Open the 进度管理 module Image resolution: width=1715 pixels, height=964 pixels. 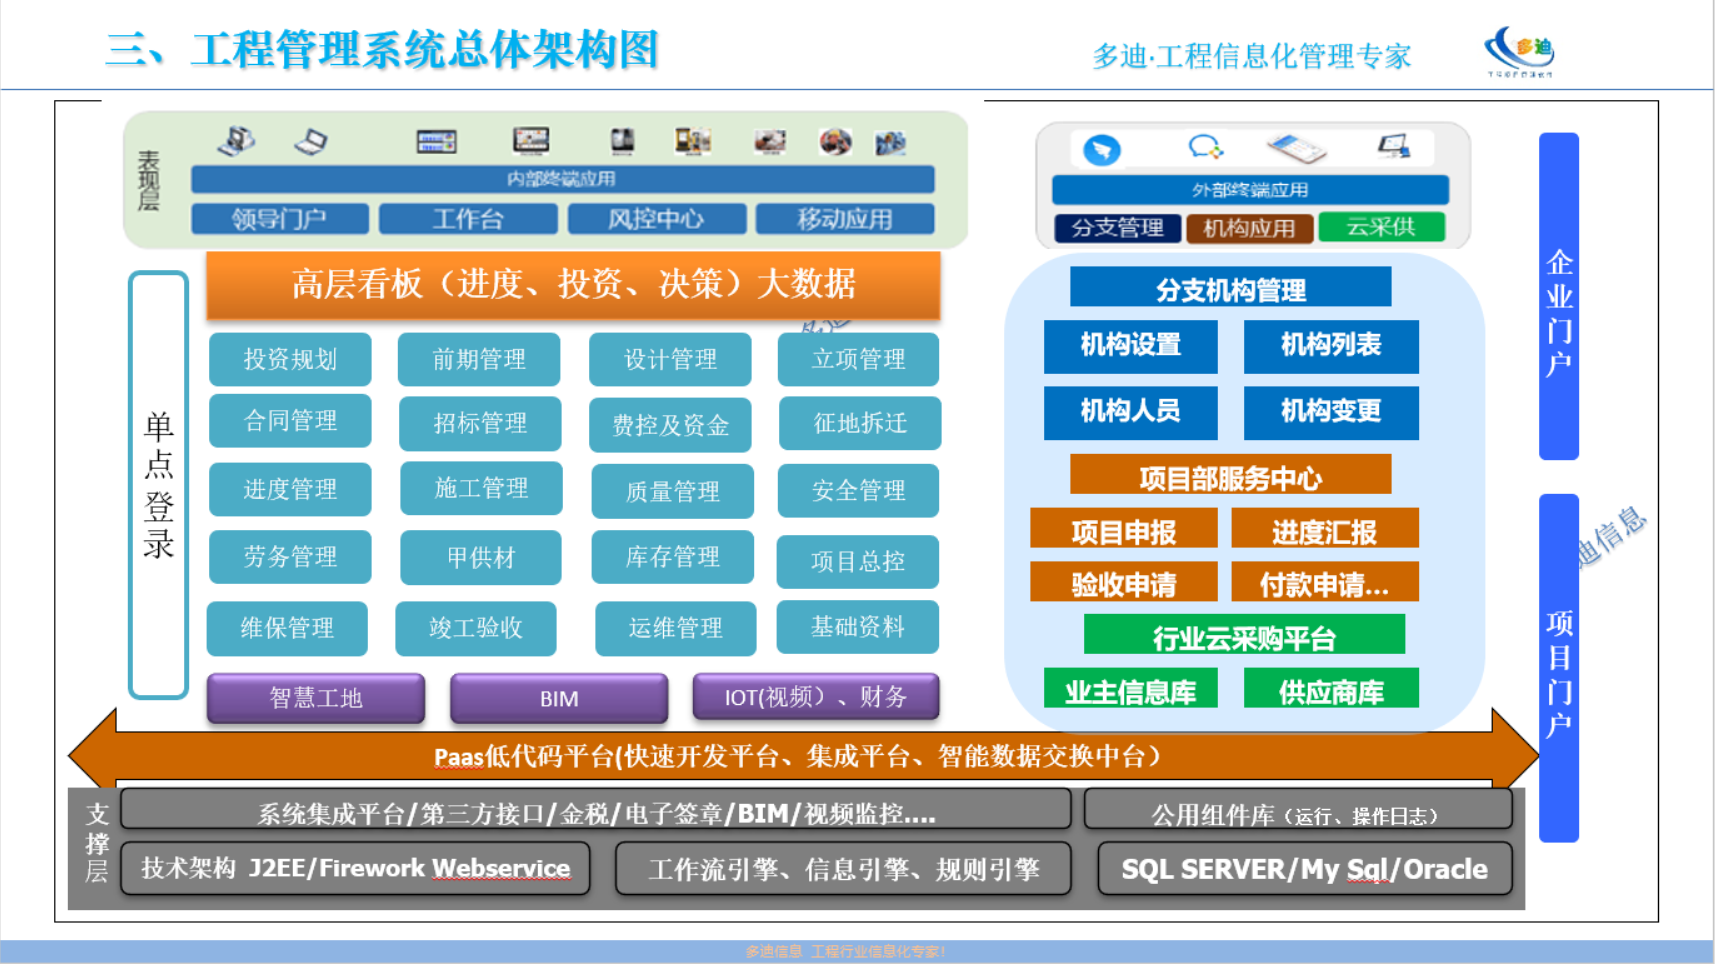point(290,490)
